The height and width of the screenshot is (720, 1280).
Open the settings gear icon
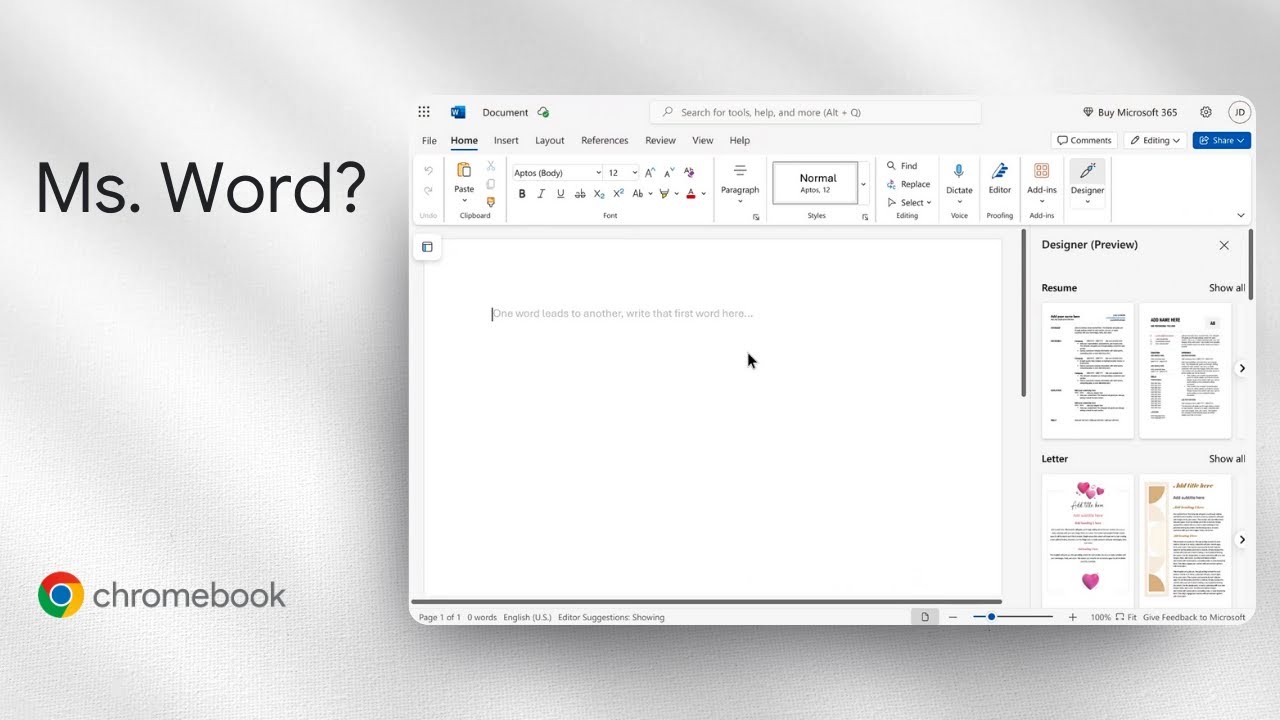(1206, 112)
